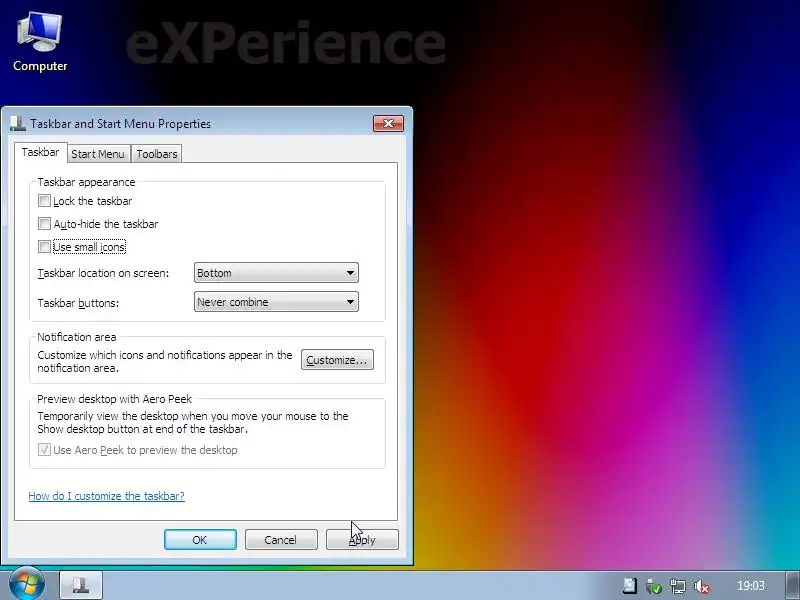800x600 pixels.
Task: Switch to the Start Menu tab
Action: tap(98, 154)
